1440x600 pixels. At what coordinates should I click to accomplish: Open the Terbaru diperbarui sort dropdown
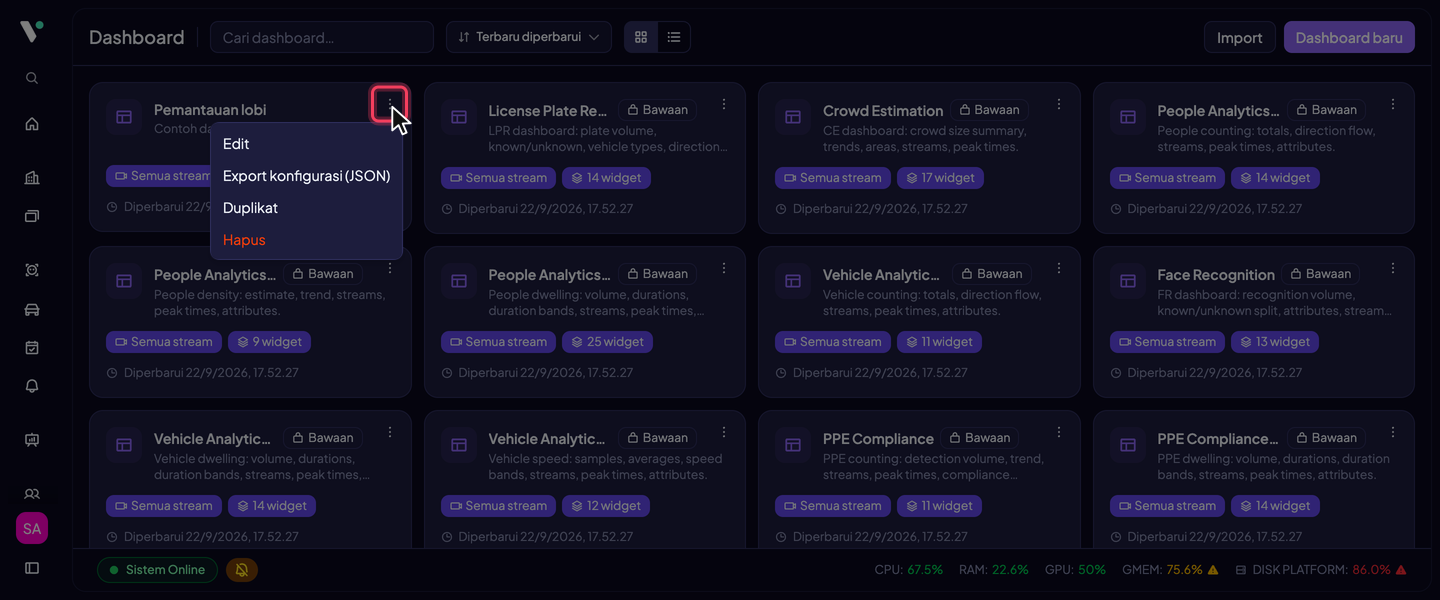point(529,37)
